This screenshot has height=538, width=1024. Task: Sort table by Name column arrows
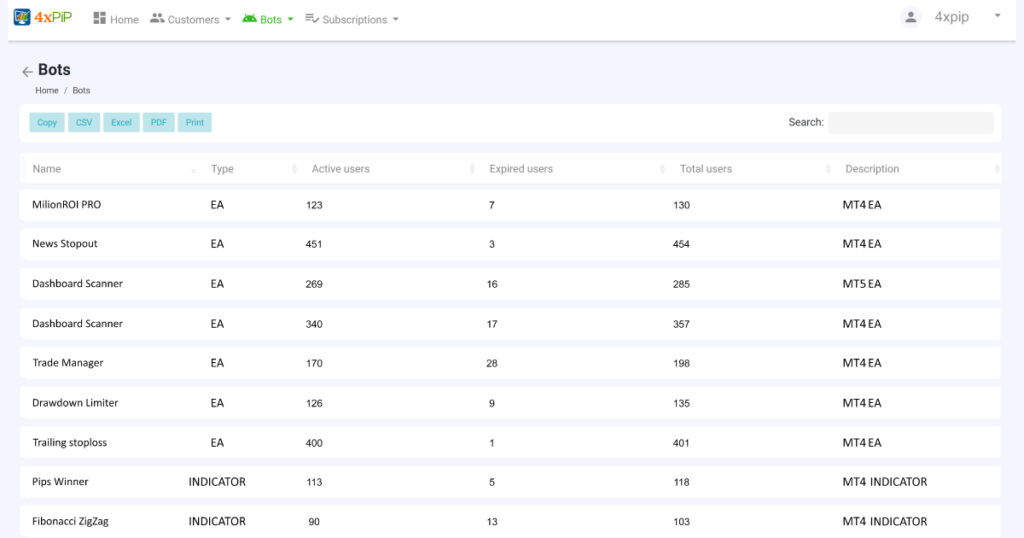pyautogui.click(x=193, y=170)
